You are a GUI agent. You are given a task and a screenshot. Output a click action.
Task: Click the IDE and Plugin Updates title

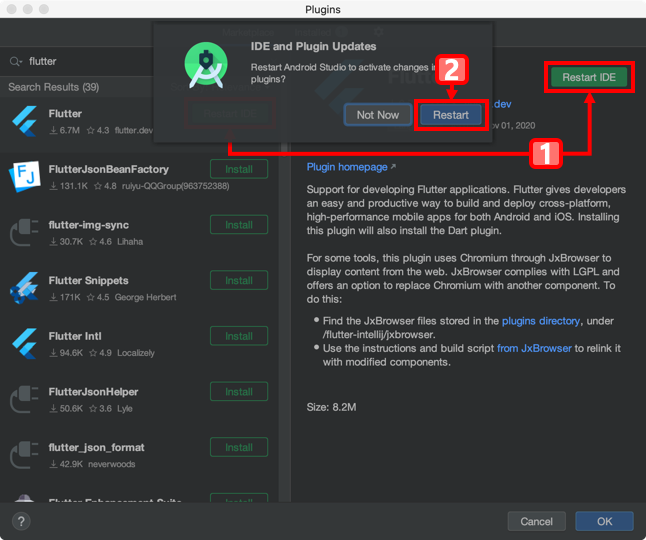coord(313,47)
